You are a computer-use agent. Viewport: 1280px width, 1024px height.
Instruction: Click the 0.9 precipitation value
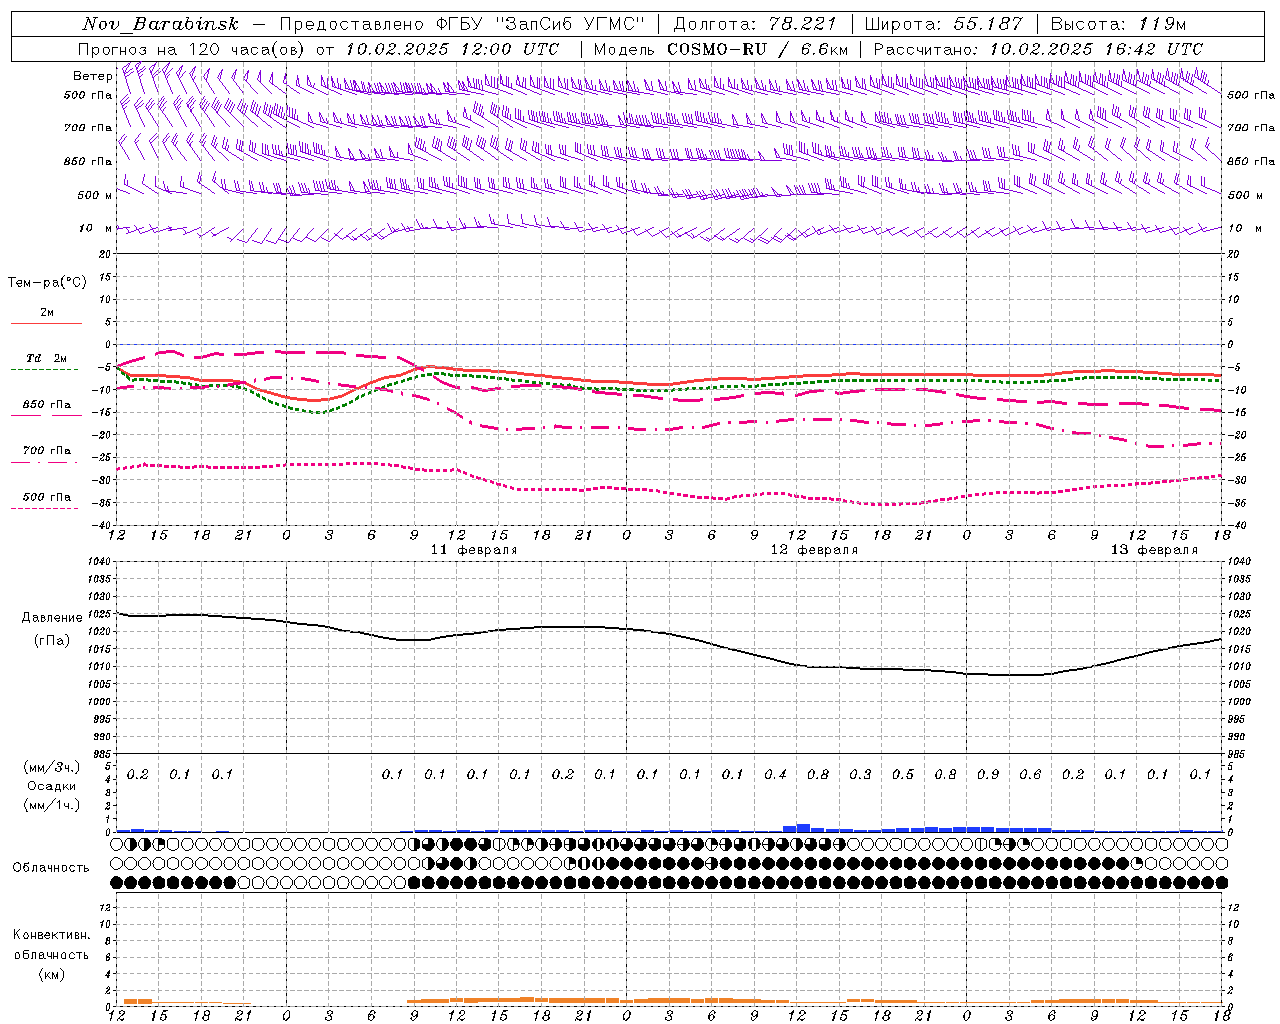988,775
